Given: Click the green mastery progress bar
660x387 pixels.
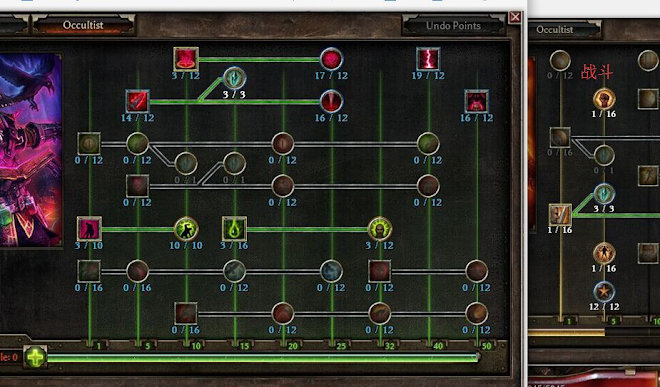Looking at the screenshot, I should [263, 358].
